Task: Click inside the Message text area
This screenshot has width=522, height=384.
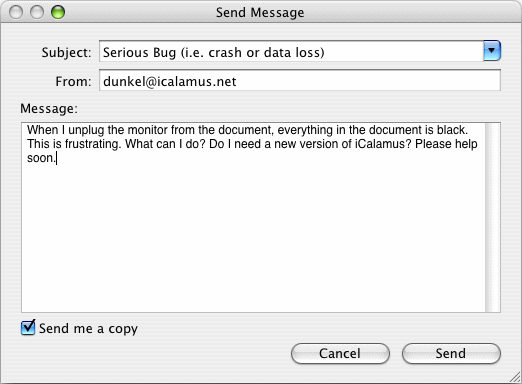Action: (253, 217)
